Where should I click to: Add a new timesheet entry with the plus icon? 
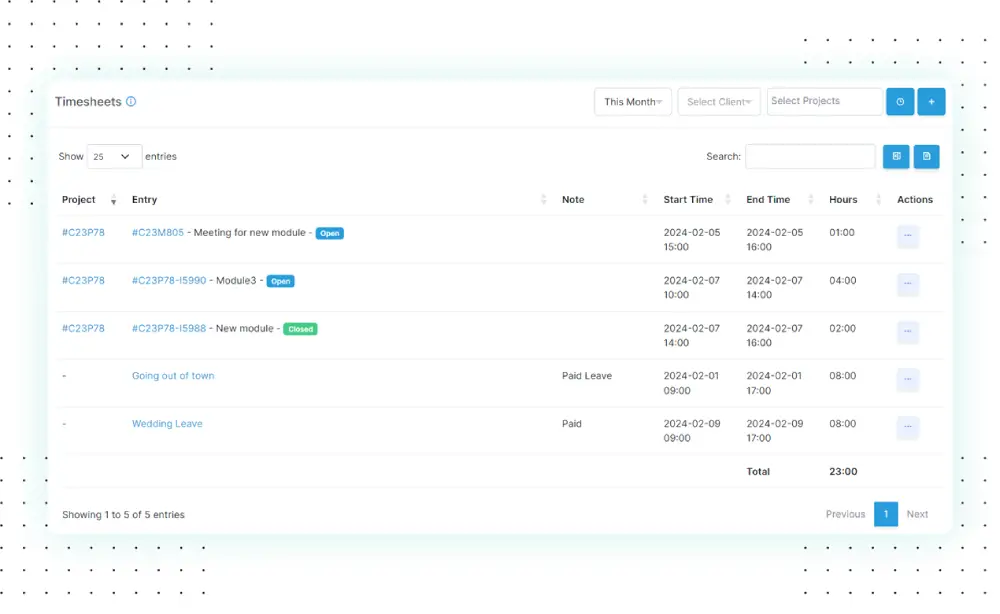point(931,101)
